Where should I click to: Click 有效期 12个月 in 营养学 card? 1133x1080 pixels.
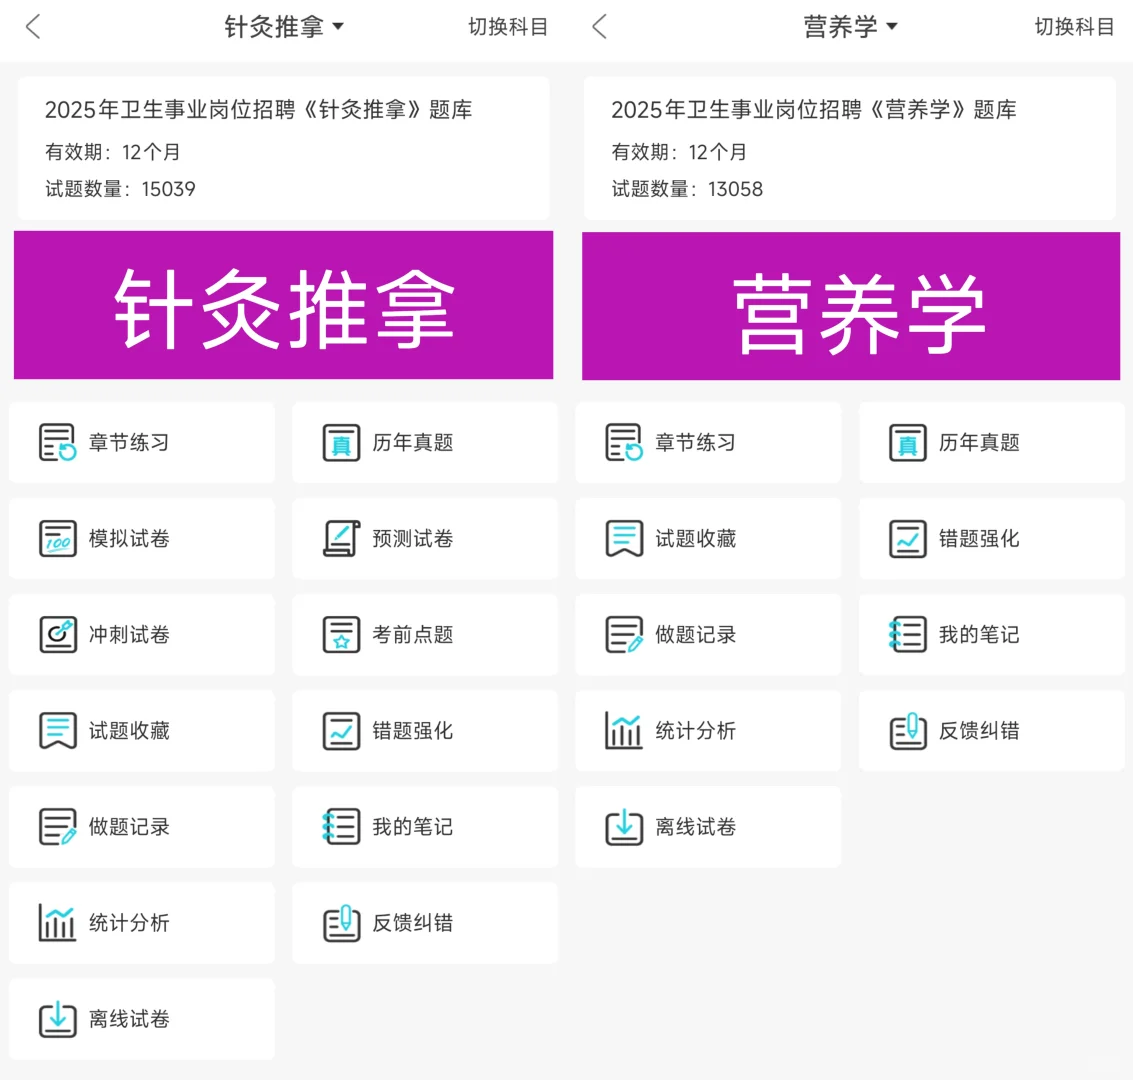click(x=678, y=152)
